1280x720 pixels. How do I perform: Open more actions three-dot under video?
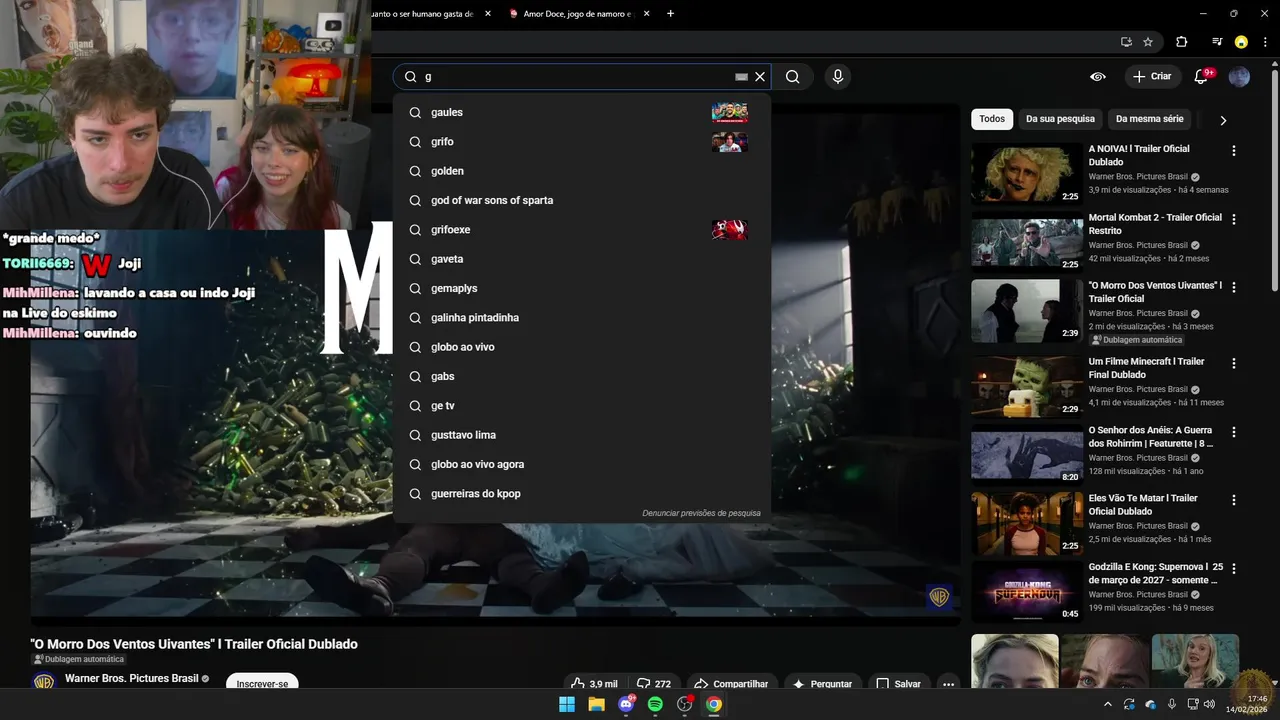[x=948, y=684]
